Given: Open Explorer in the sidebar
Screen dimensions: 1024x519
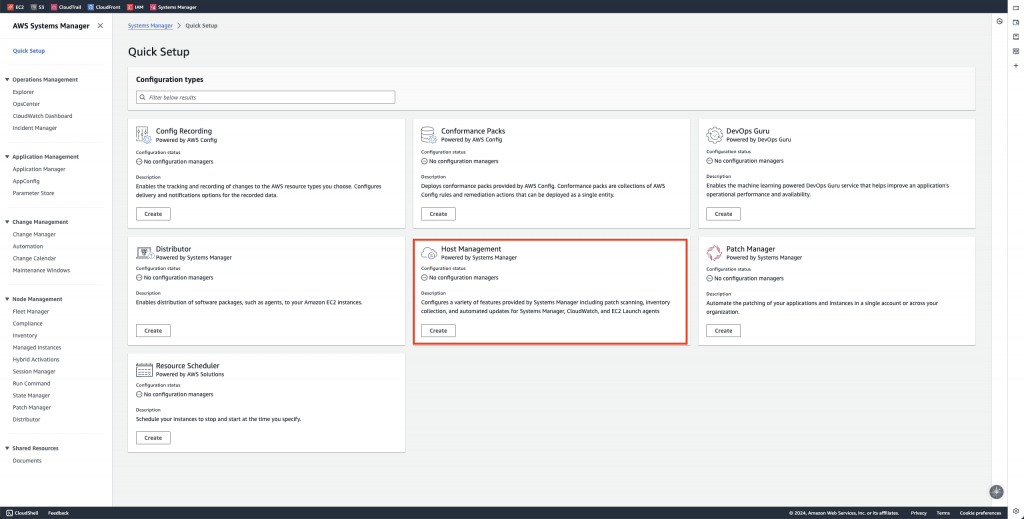Looking at the screenshot, I should (23, 92).
